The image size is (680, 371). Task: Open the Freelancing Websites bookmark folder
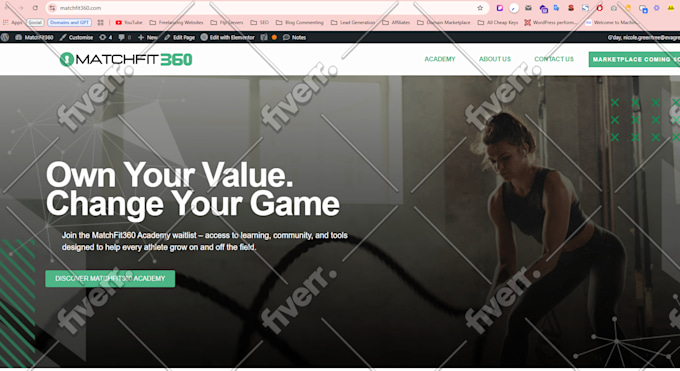click(177, 22)
